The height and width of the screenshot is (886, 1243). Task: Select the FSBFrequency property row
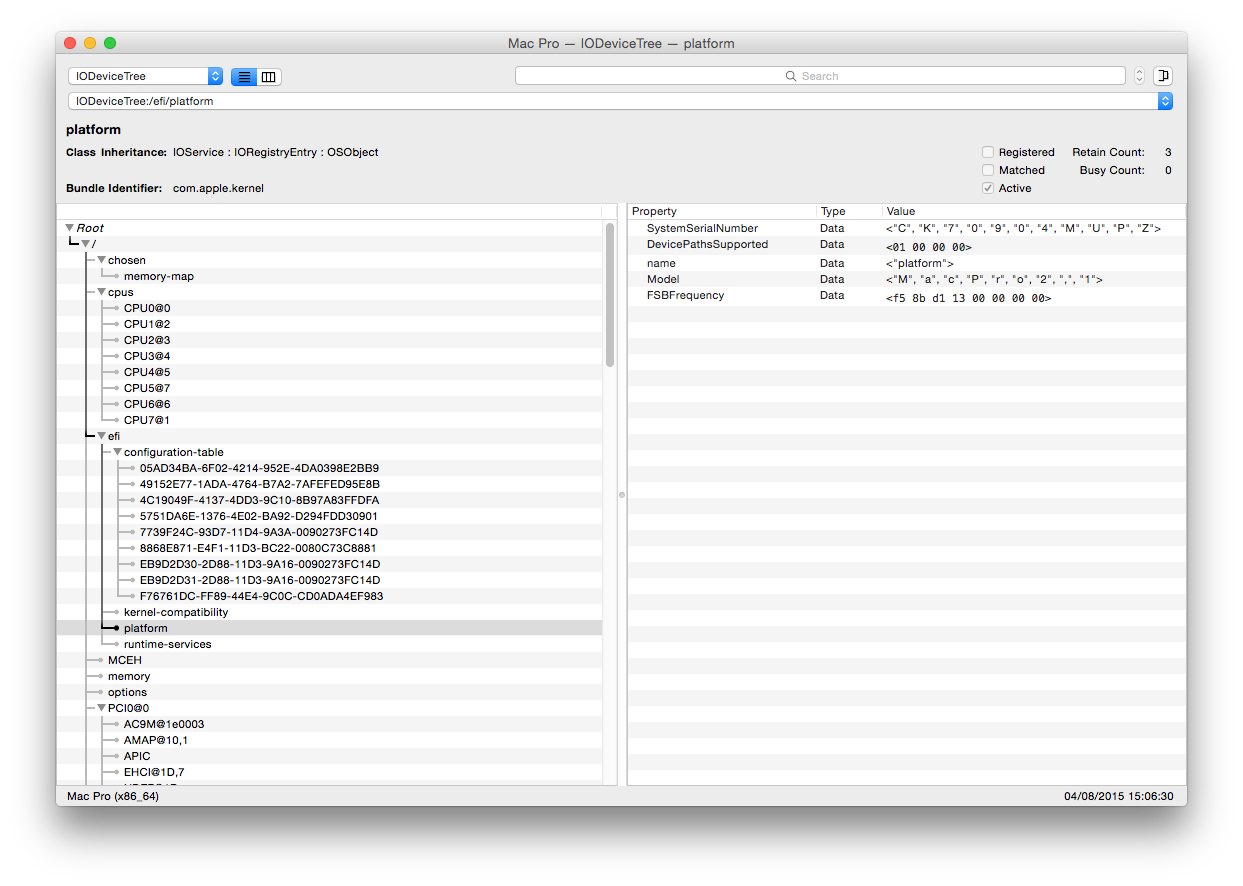click(x=907, y=296)
